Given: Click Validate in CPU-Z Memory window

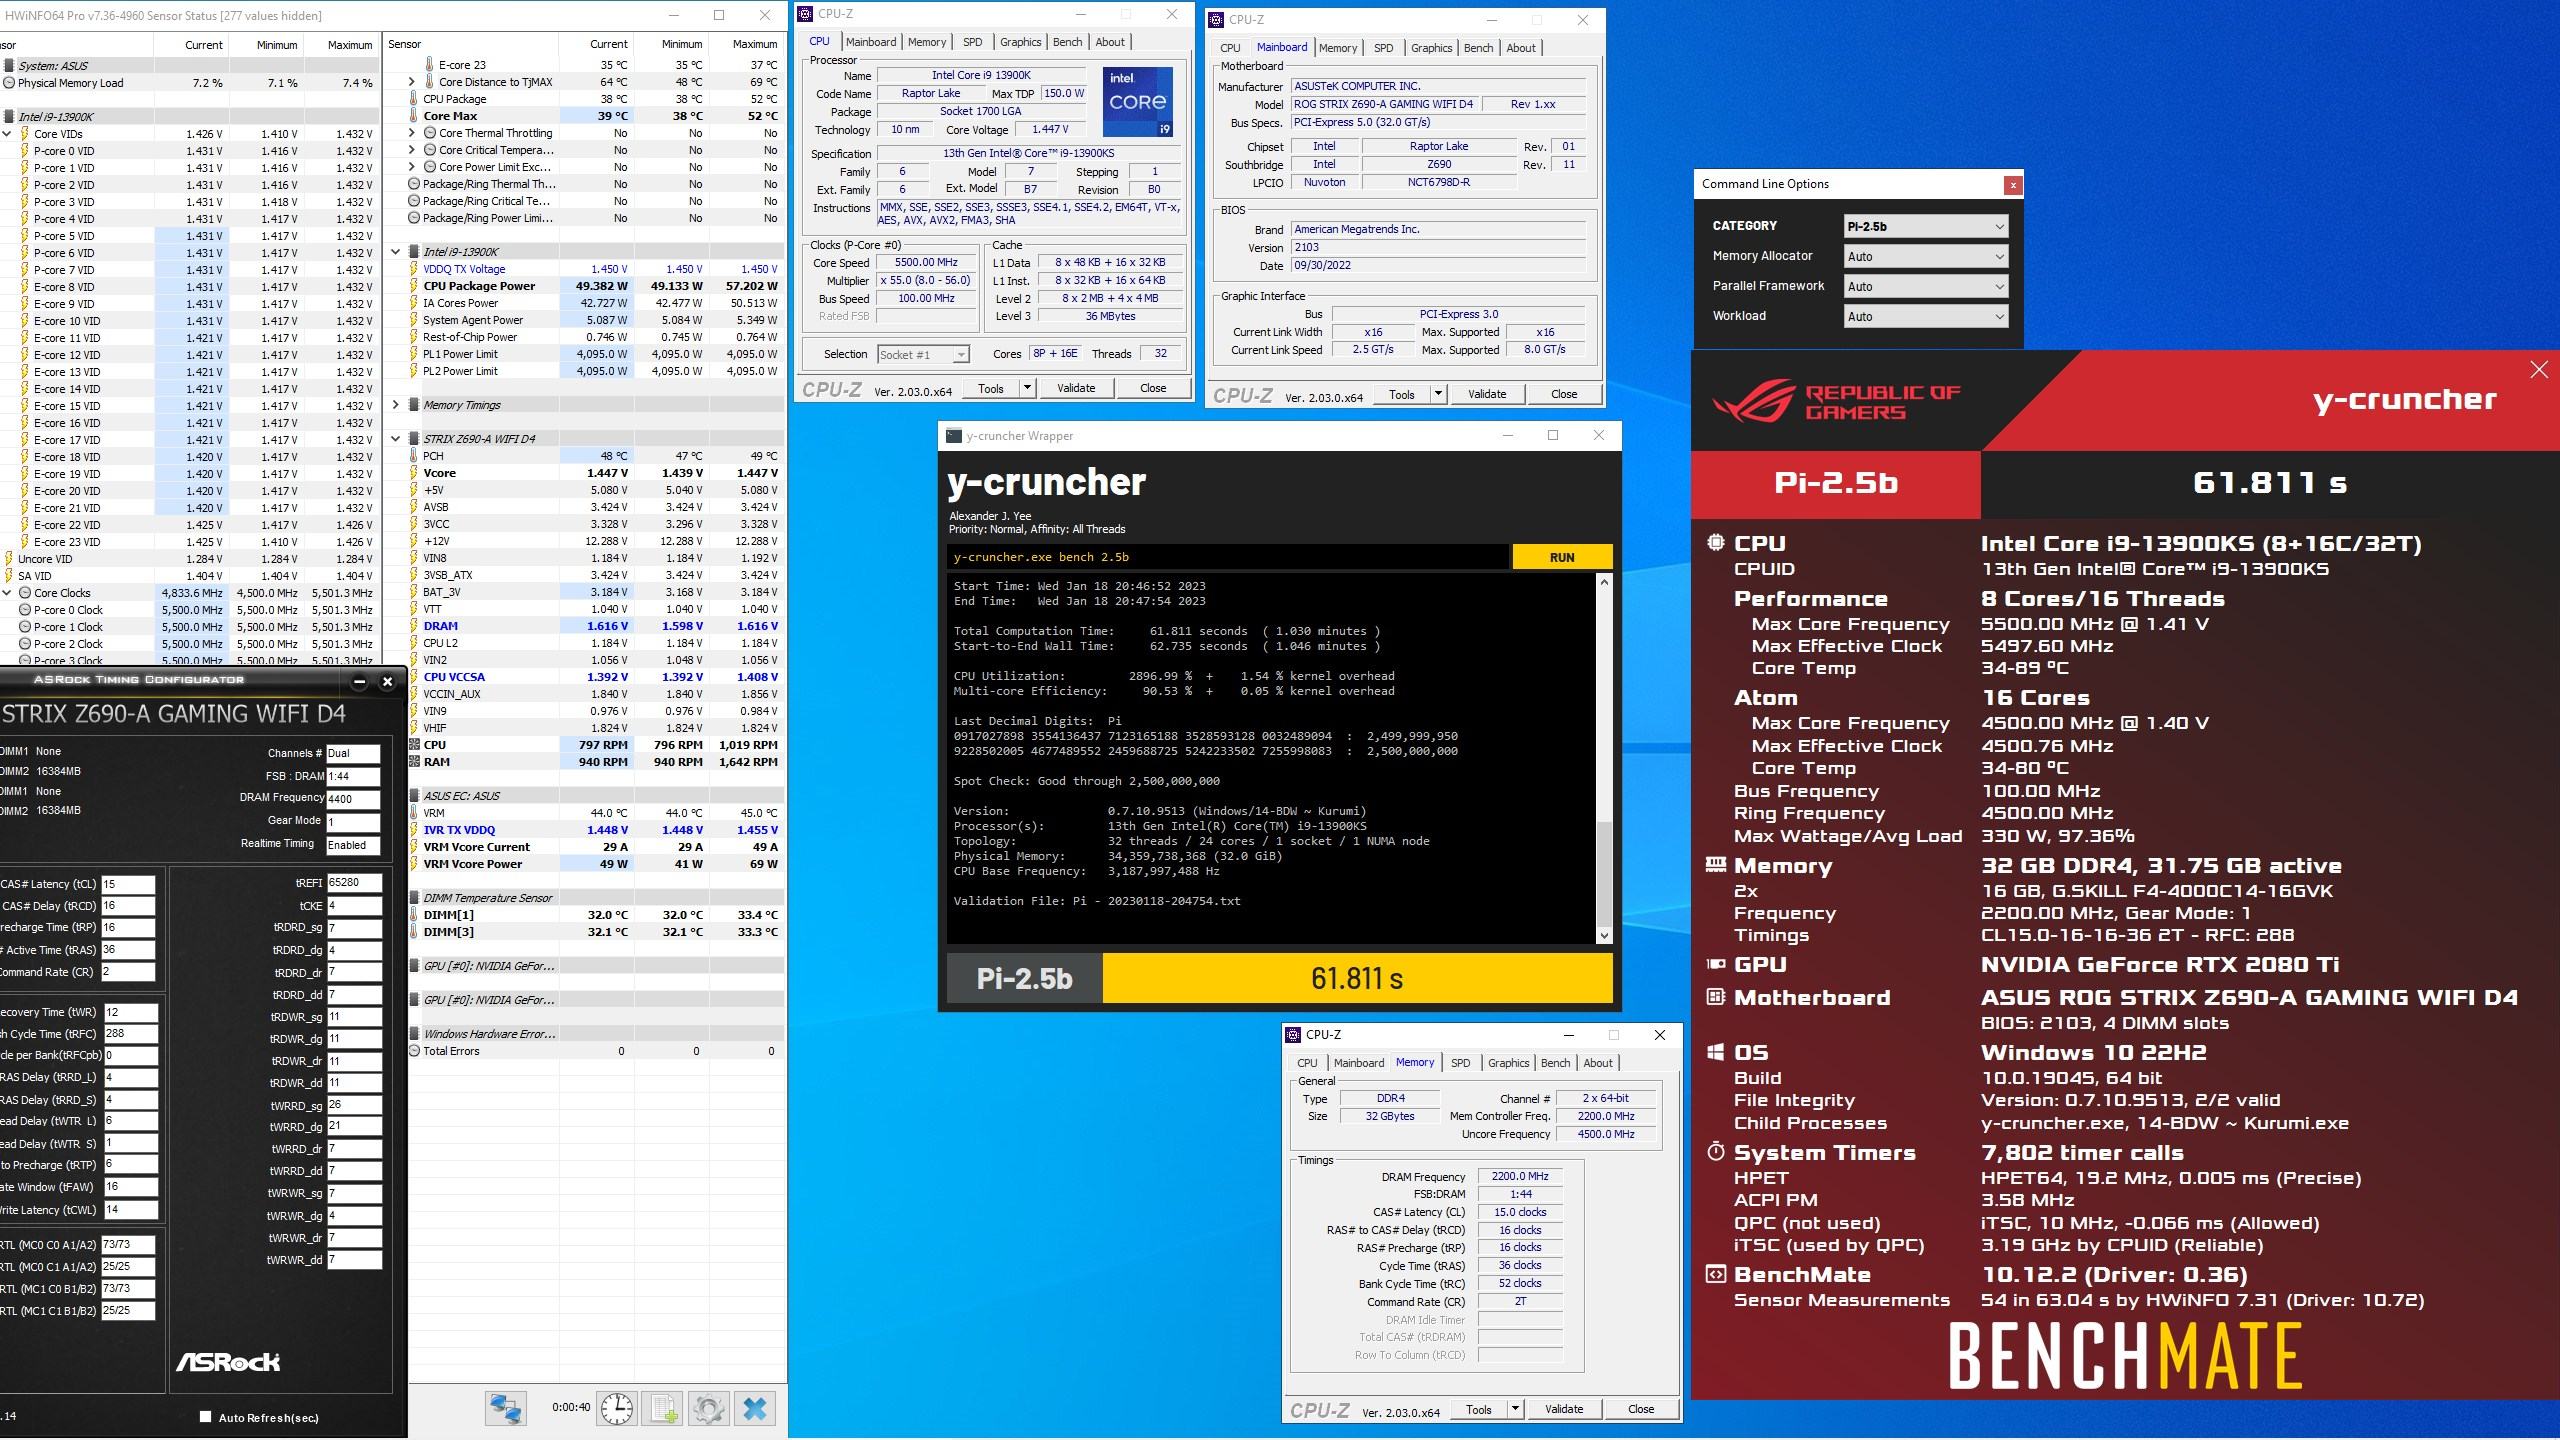Looking at the screenshot, I should (1564, 1409).
